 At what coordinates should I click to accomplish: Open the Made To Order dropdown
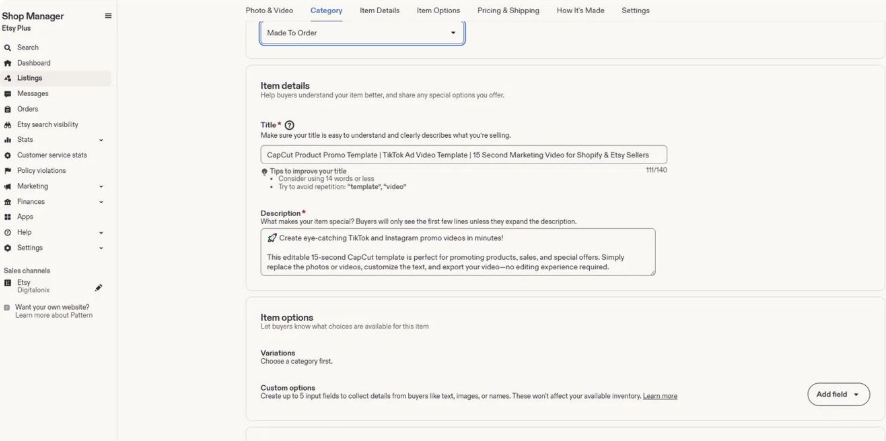(x=362, y=33)
